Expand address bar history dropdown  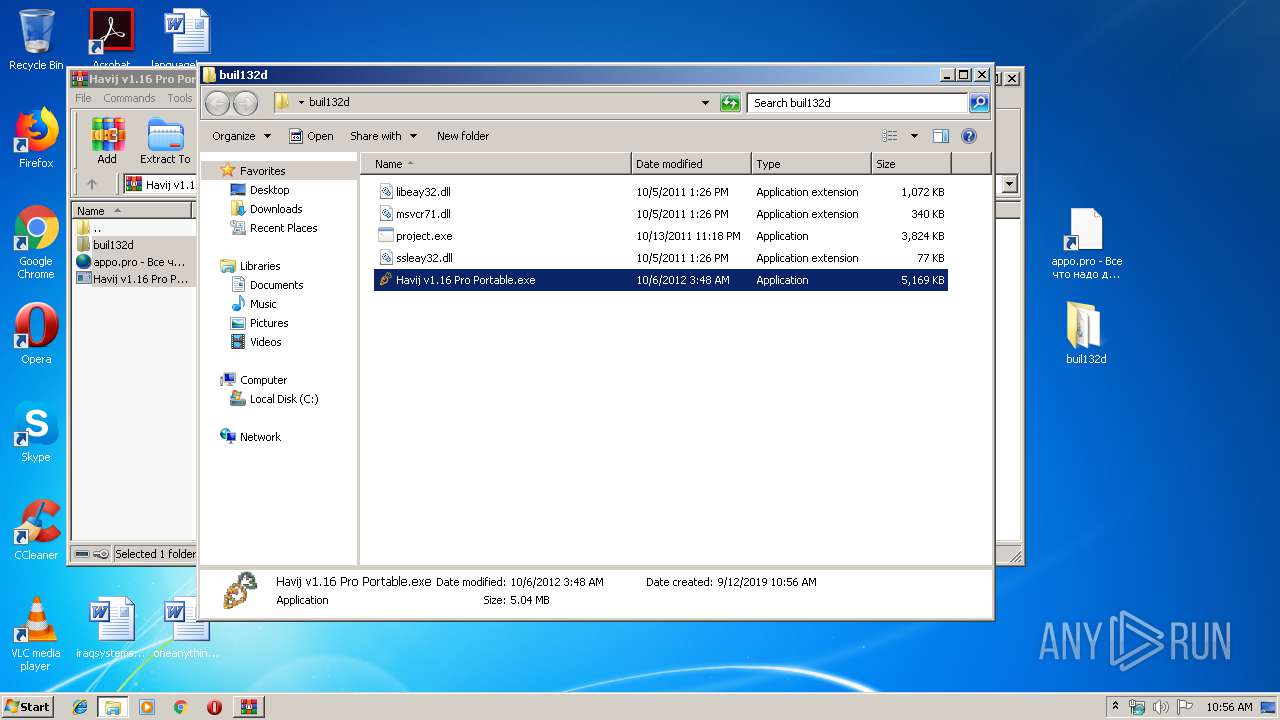[705, 102]
